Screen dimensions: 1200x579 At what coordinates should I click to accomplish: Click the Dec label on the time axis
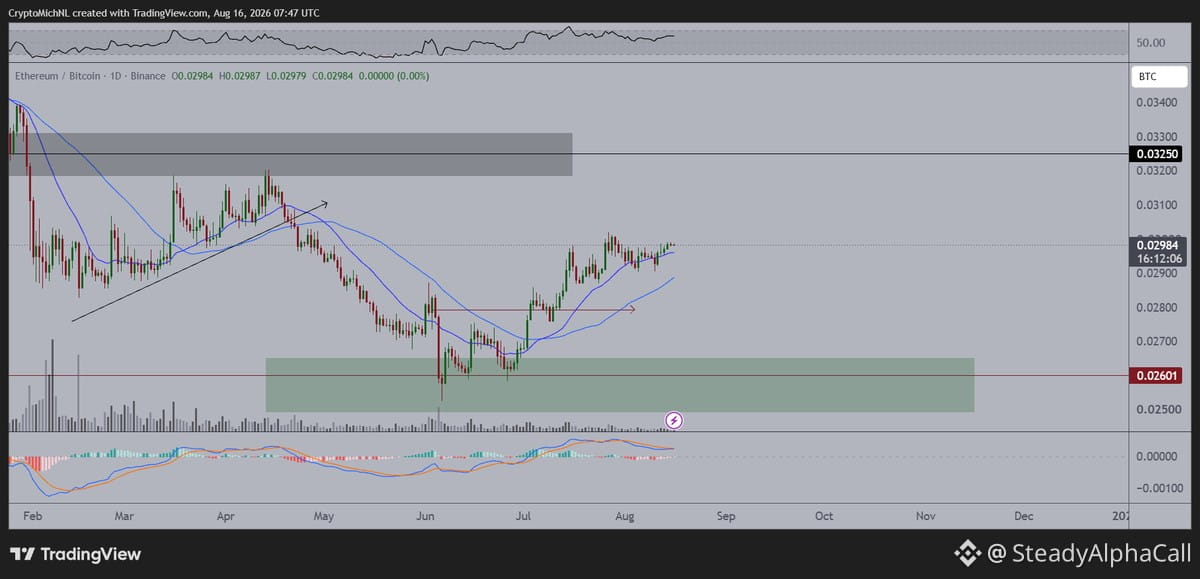(x=1024, y=517)
